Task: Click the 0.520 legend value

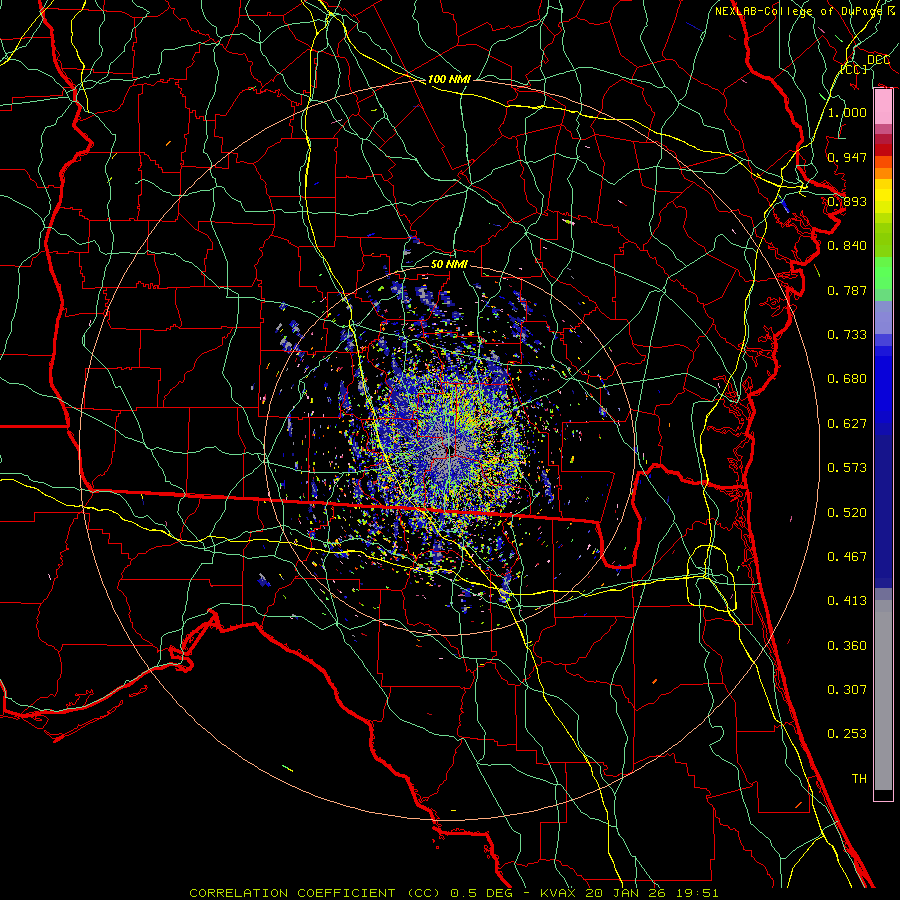Action: (x=847, y=513)
